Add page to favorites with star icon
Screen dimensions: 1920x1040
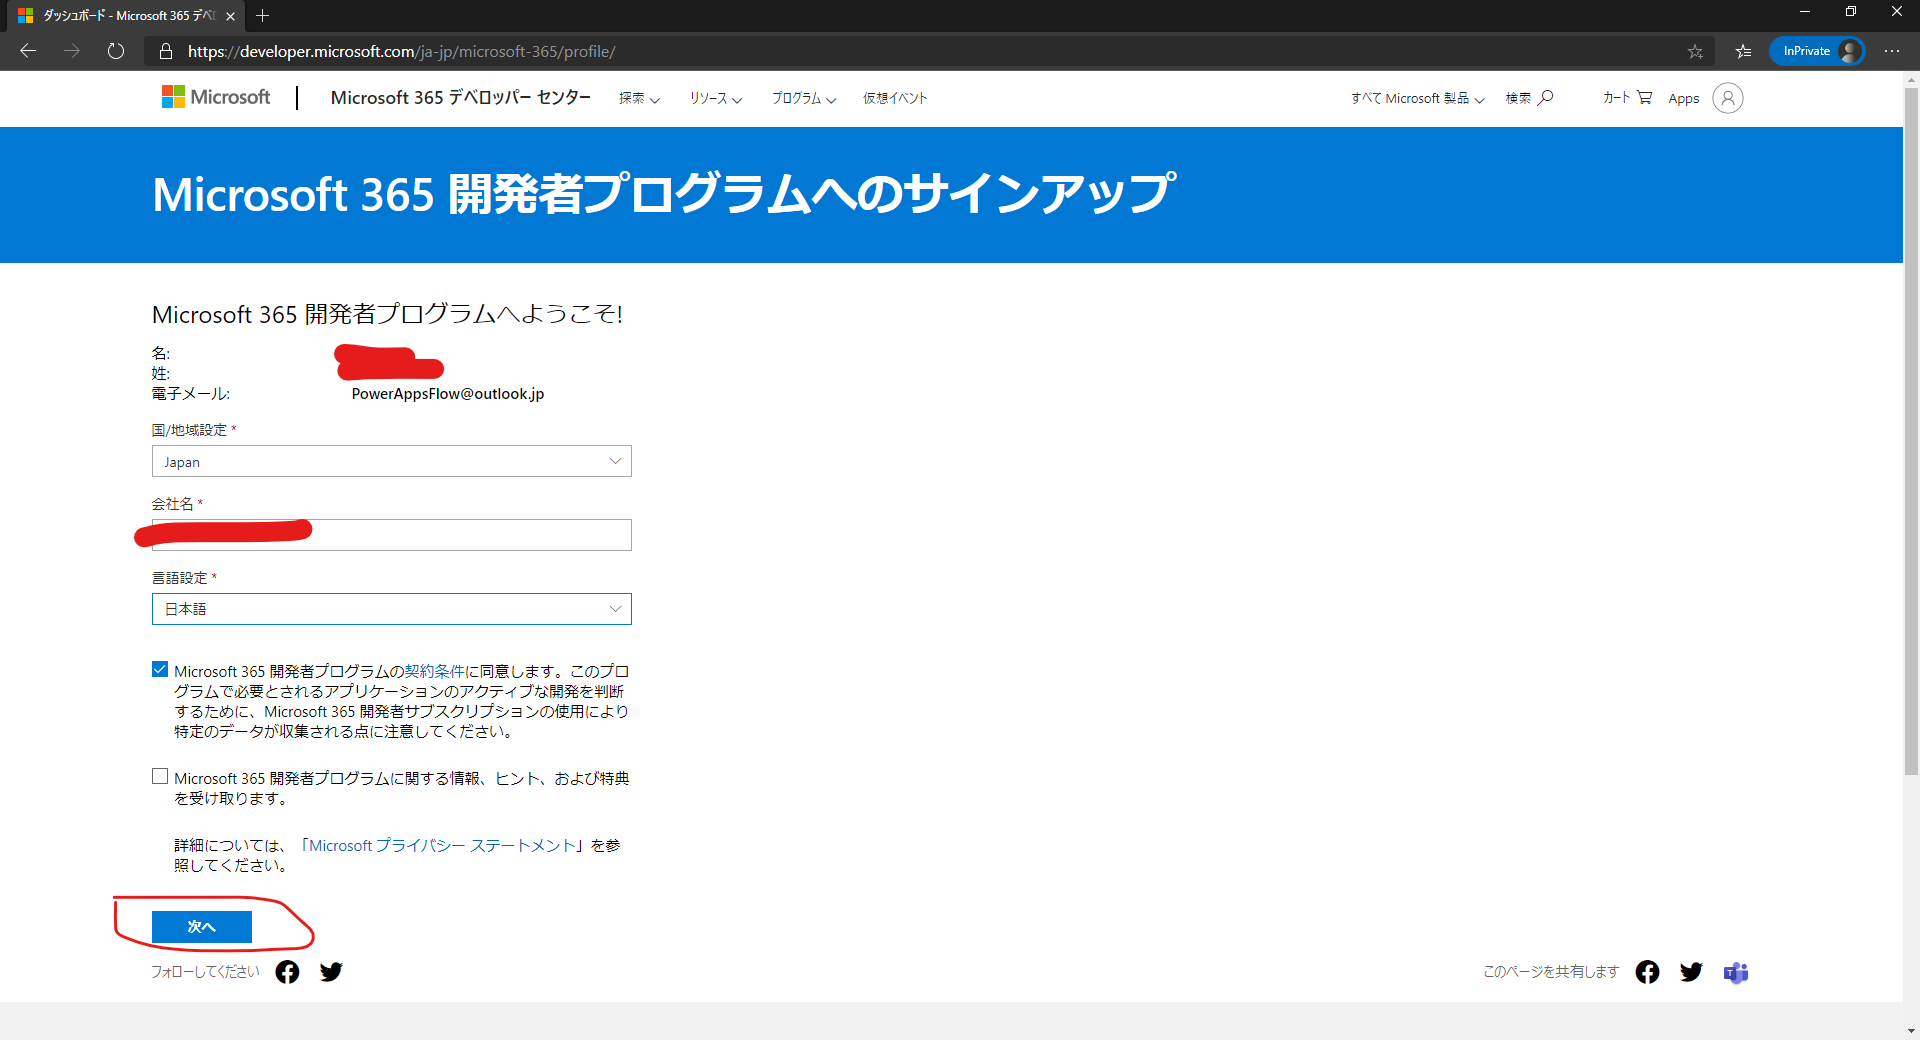tap(1695, 51)
